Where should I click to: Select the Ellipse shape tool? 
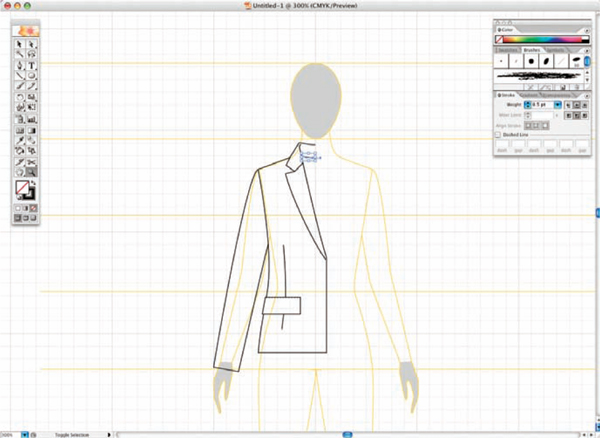click(x=32, y=76)
